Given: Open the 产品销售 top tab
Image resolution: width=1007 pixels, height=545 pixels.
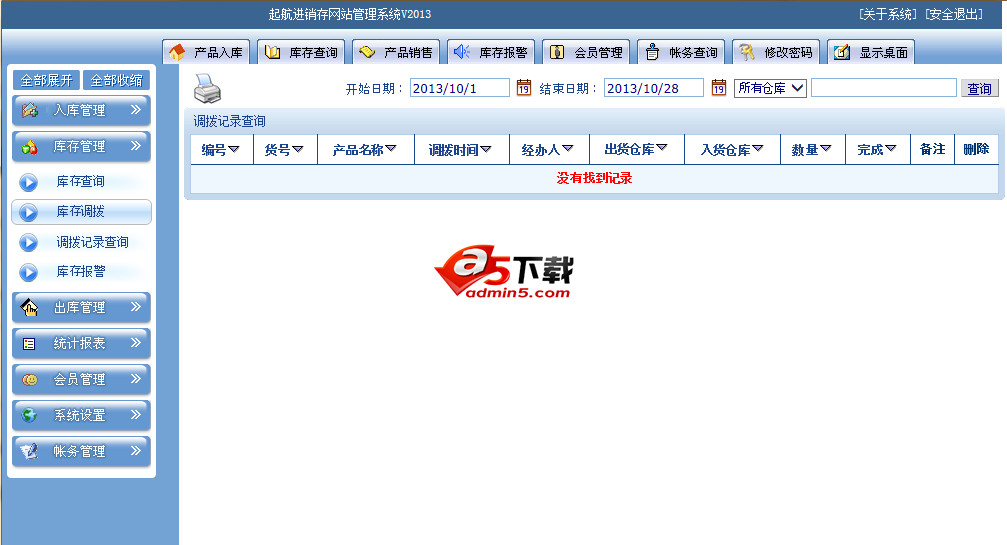Looking at the screenshot, I should coord(396,52).
